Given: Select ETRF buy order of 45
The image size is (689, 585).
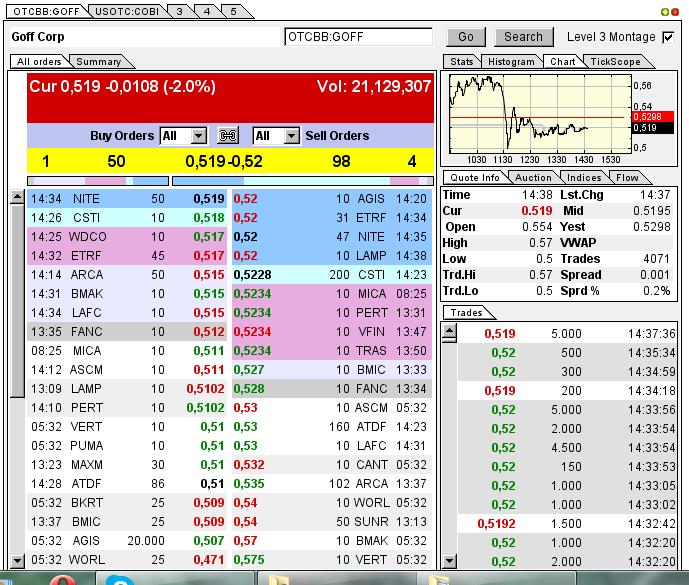Looking at the screenshot, I should coord(127,256).
